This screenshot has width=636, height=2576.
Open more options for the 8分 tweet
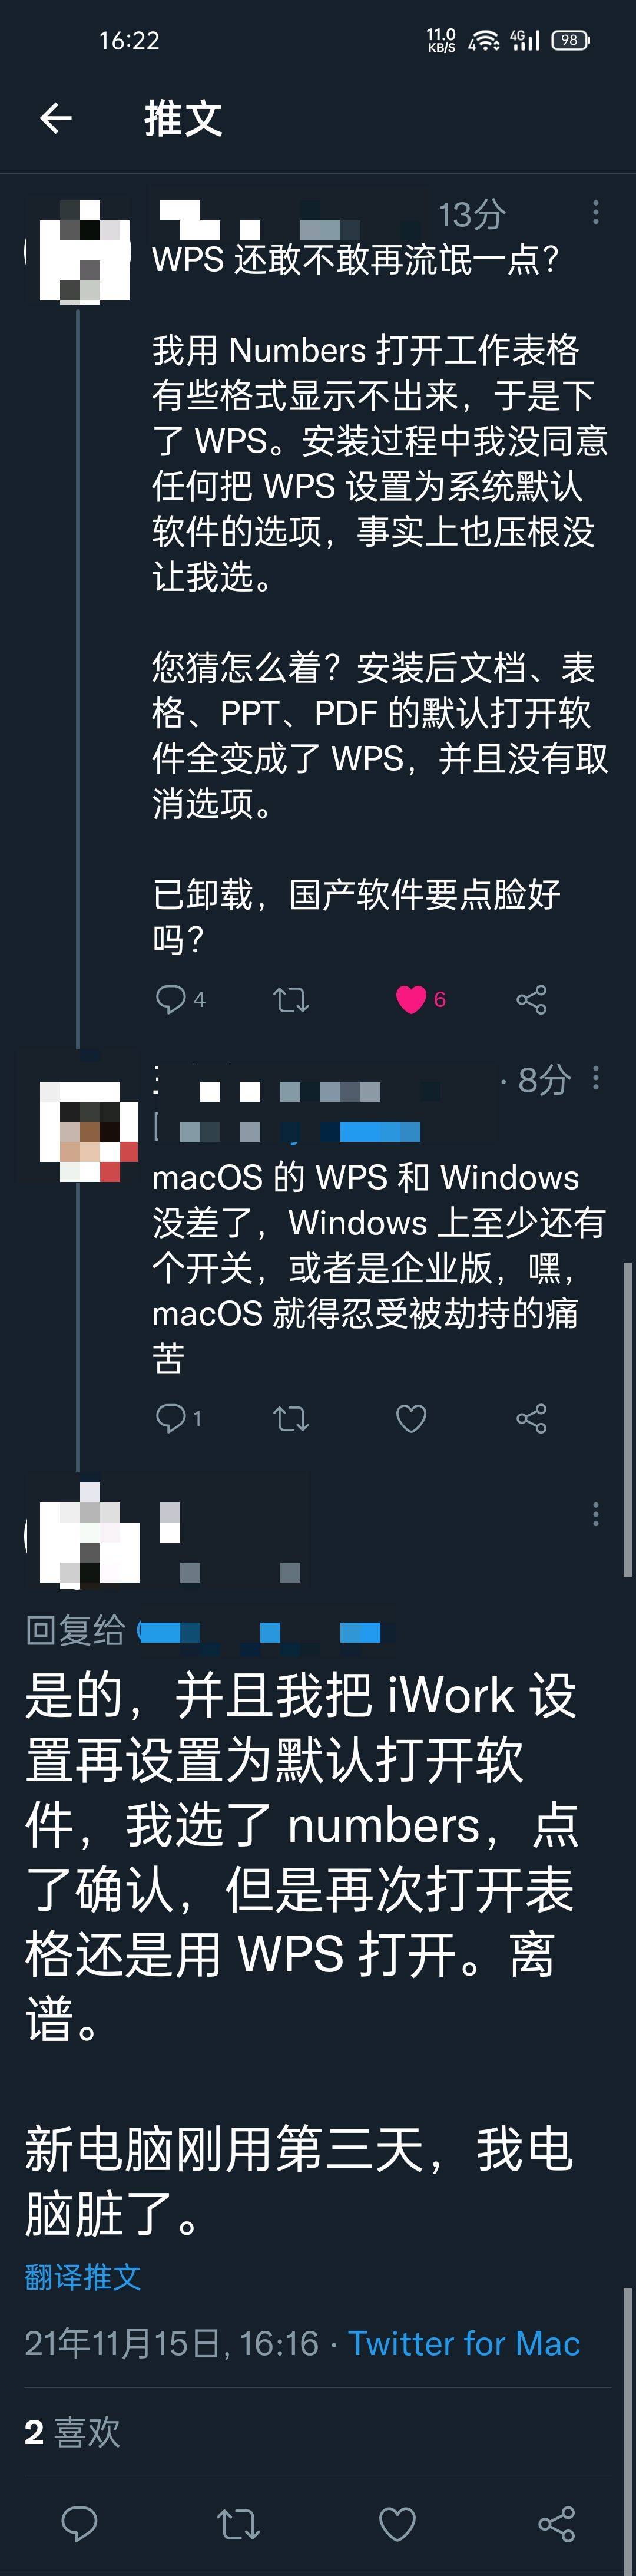click(596, 1078)
